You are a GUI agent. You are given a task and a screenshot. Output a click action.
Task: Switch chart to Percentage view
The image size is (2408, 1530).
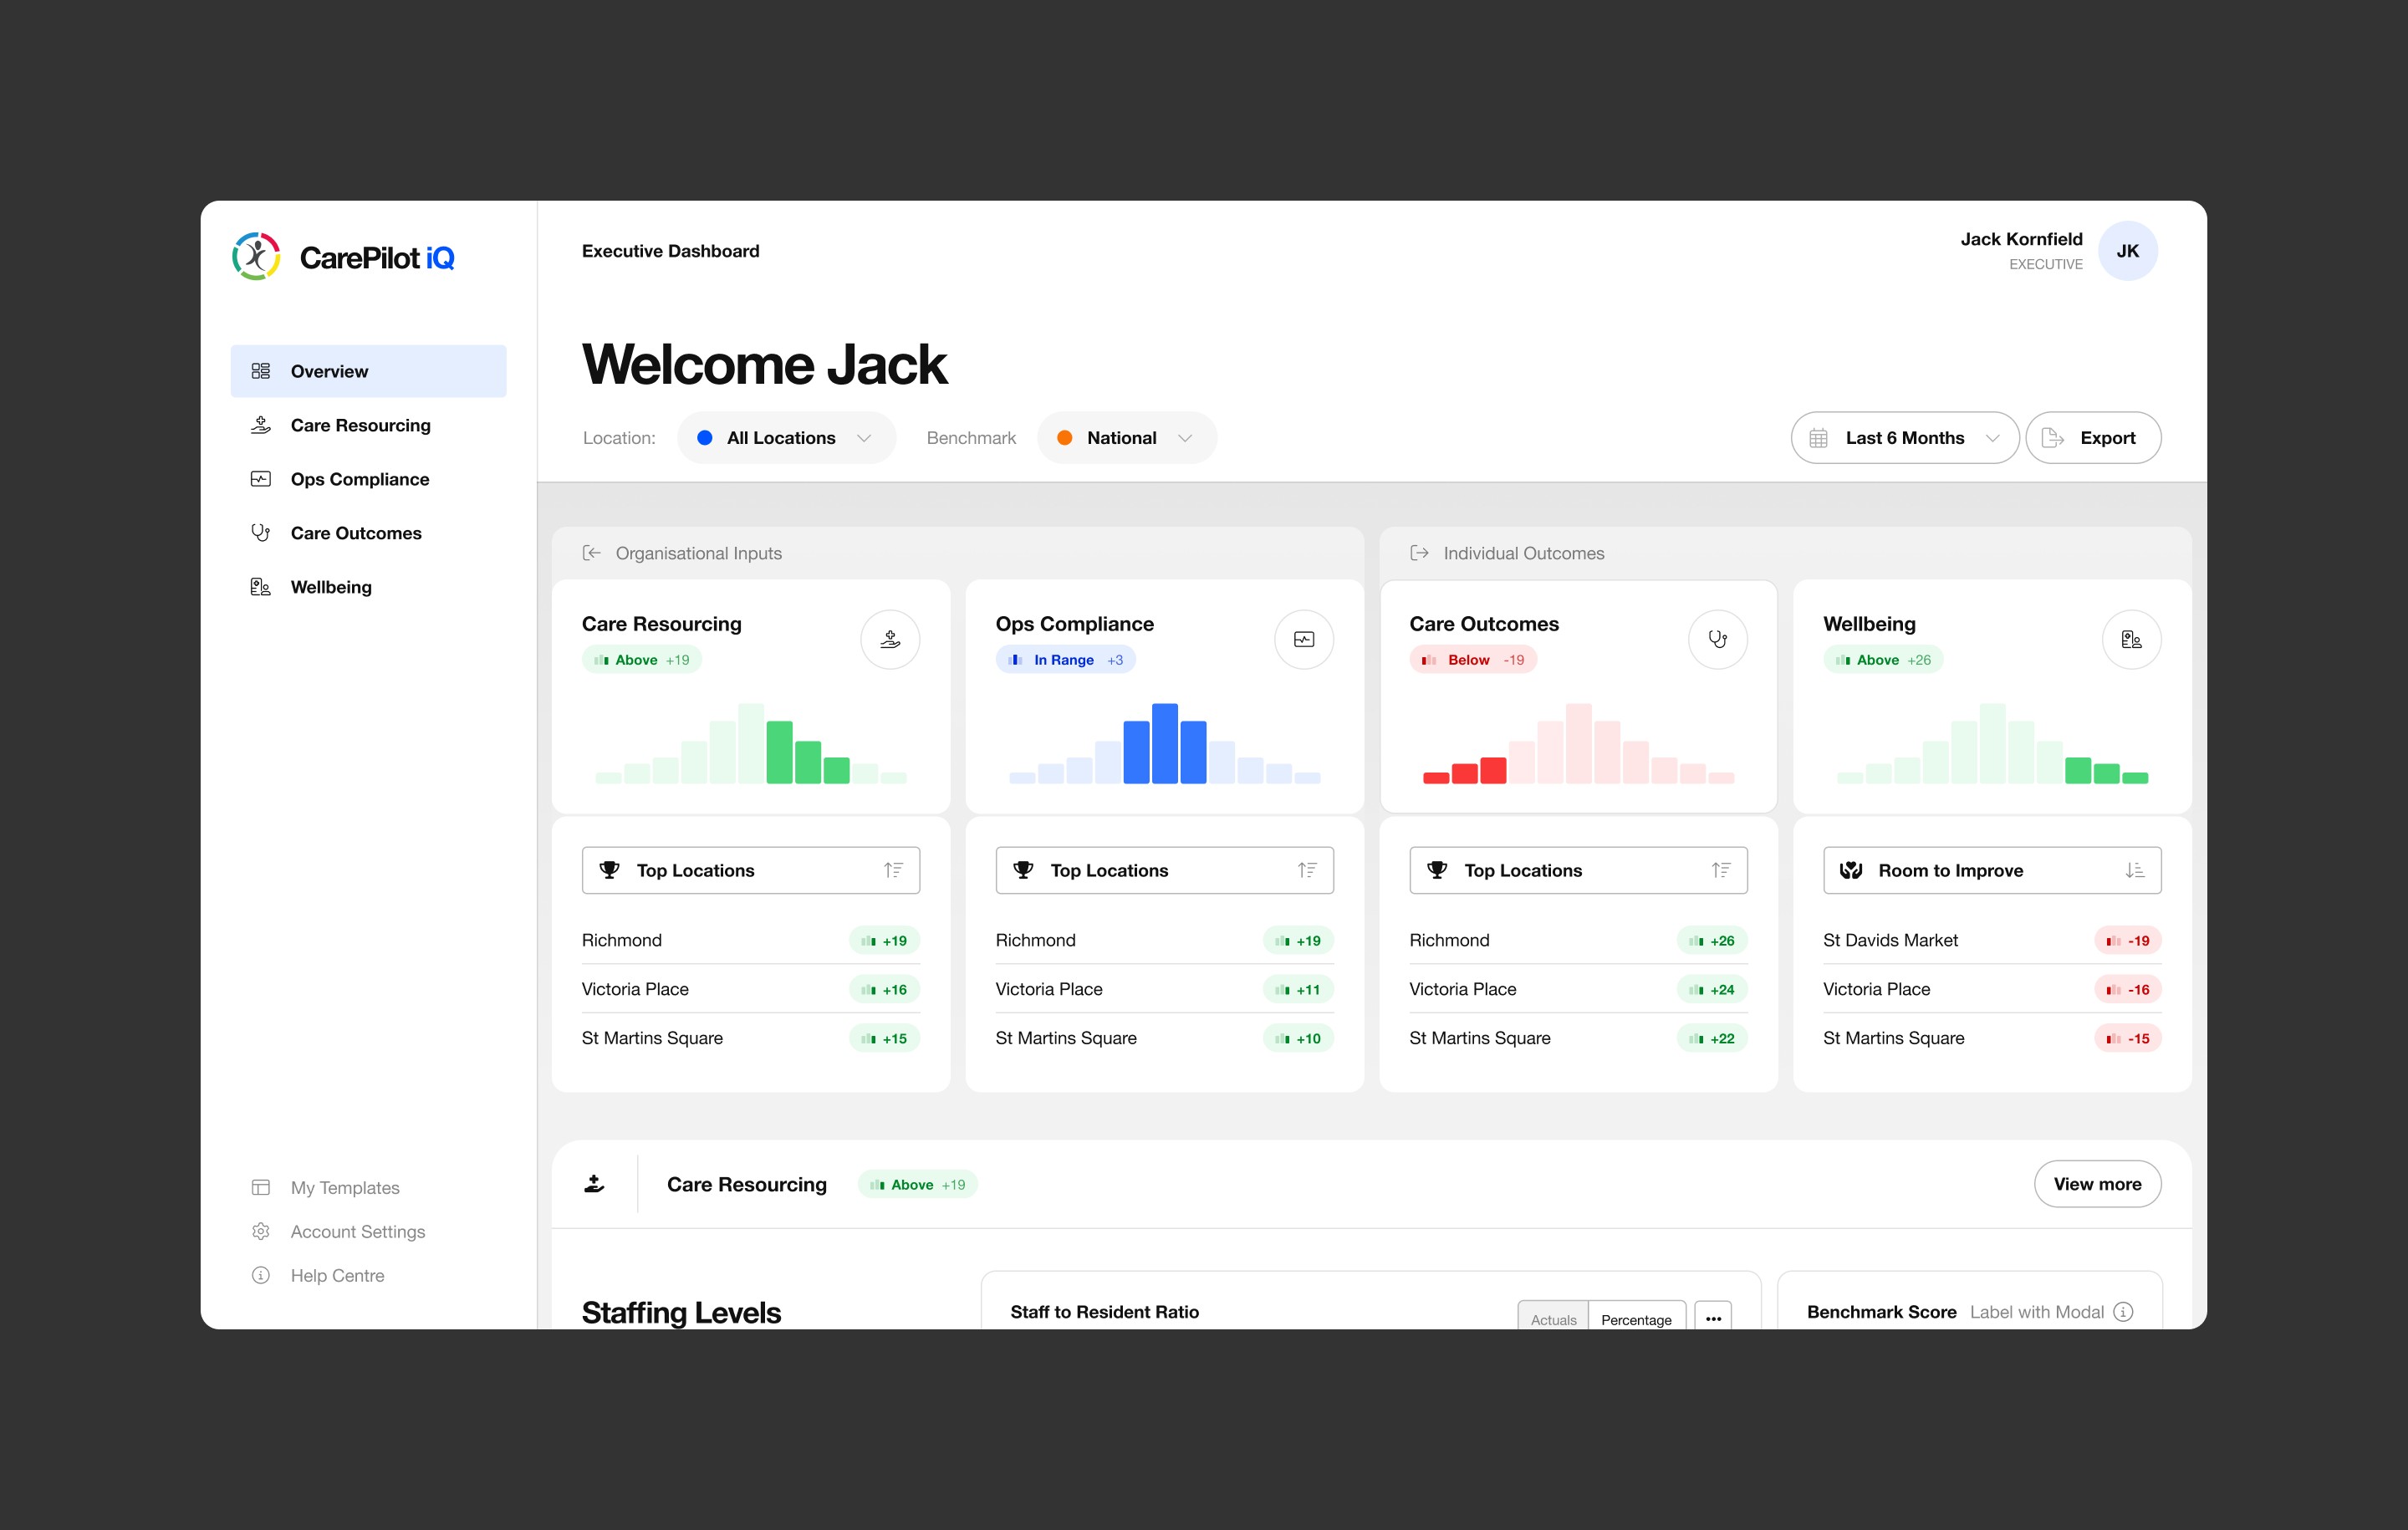click(1636, 1319)
